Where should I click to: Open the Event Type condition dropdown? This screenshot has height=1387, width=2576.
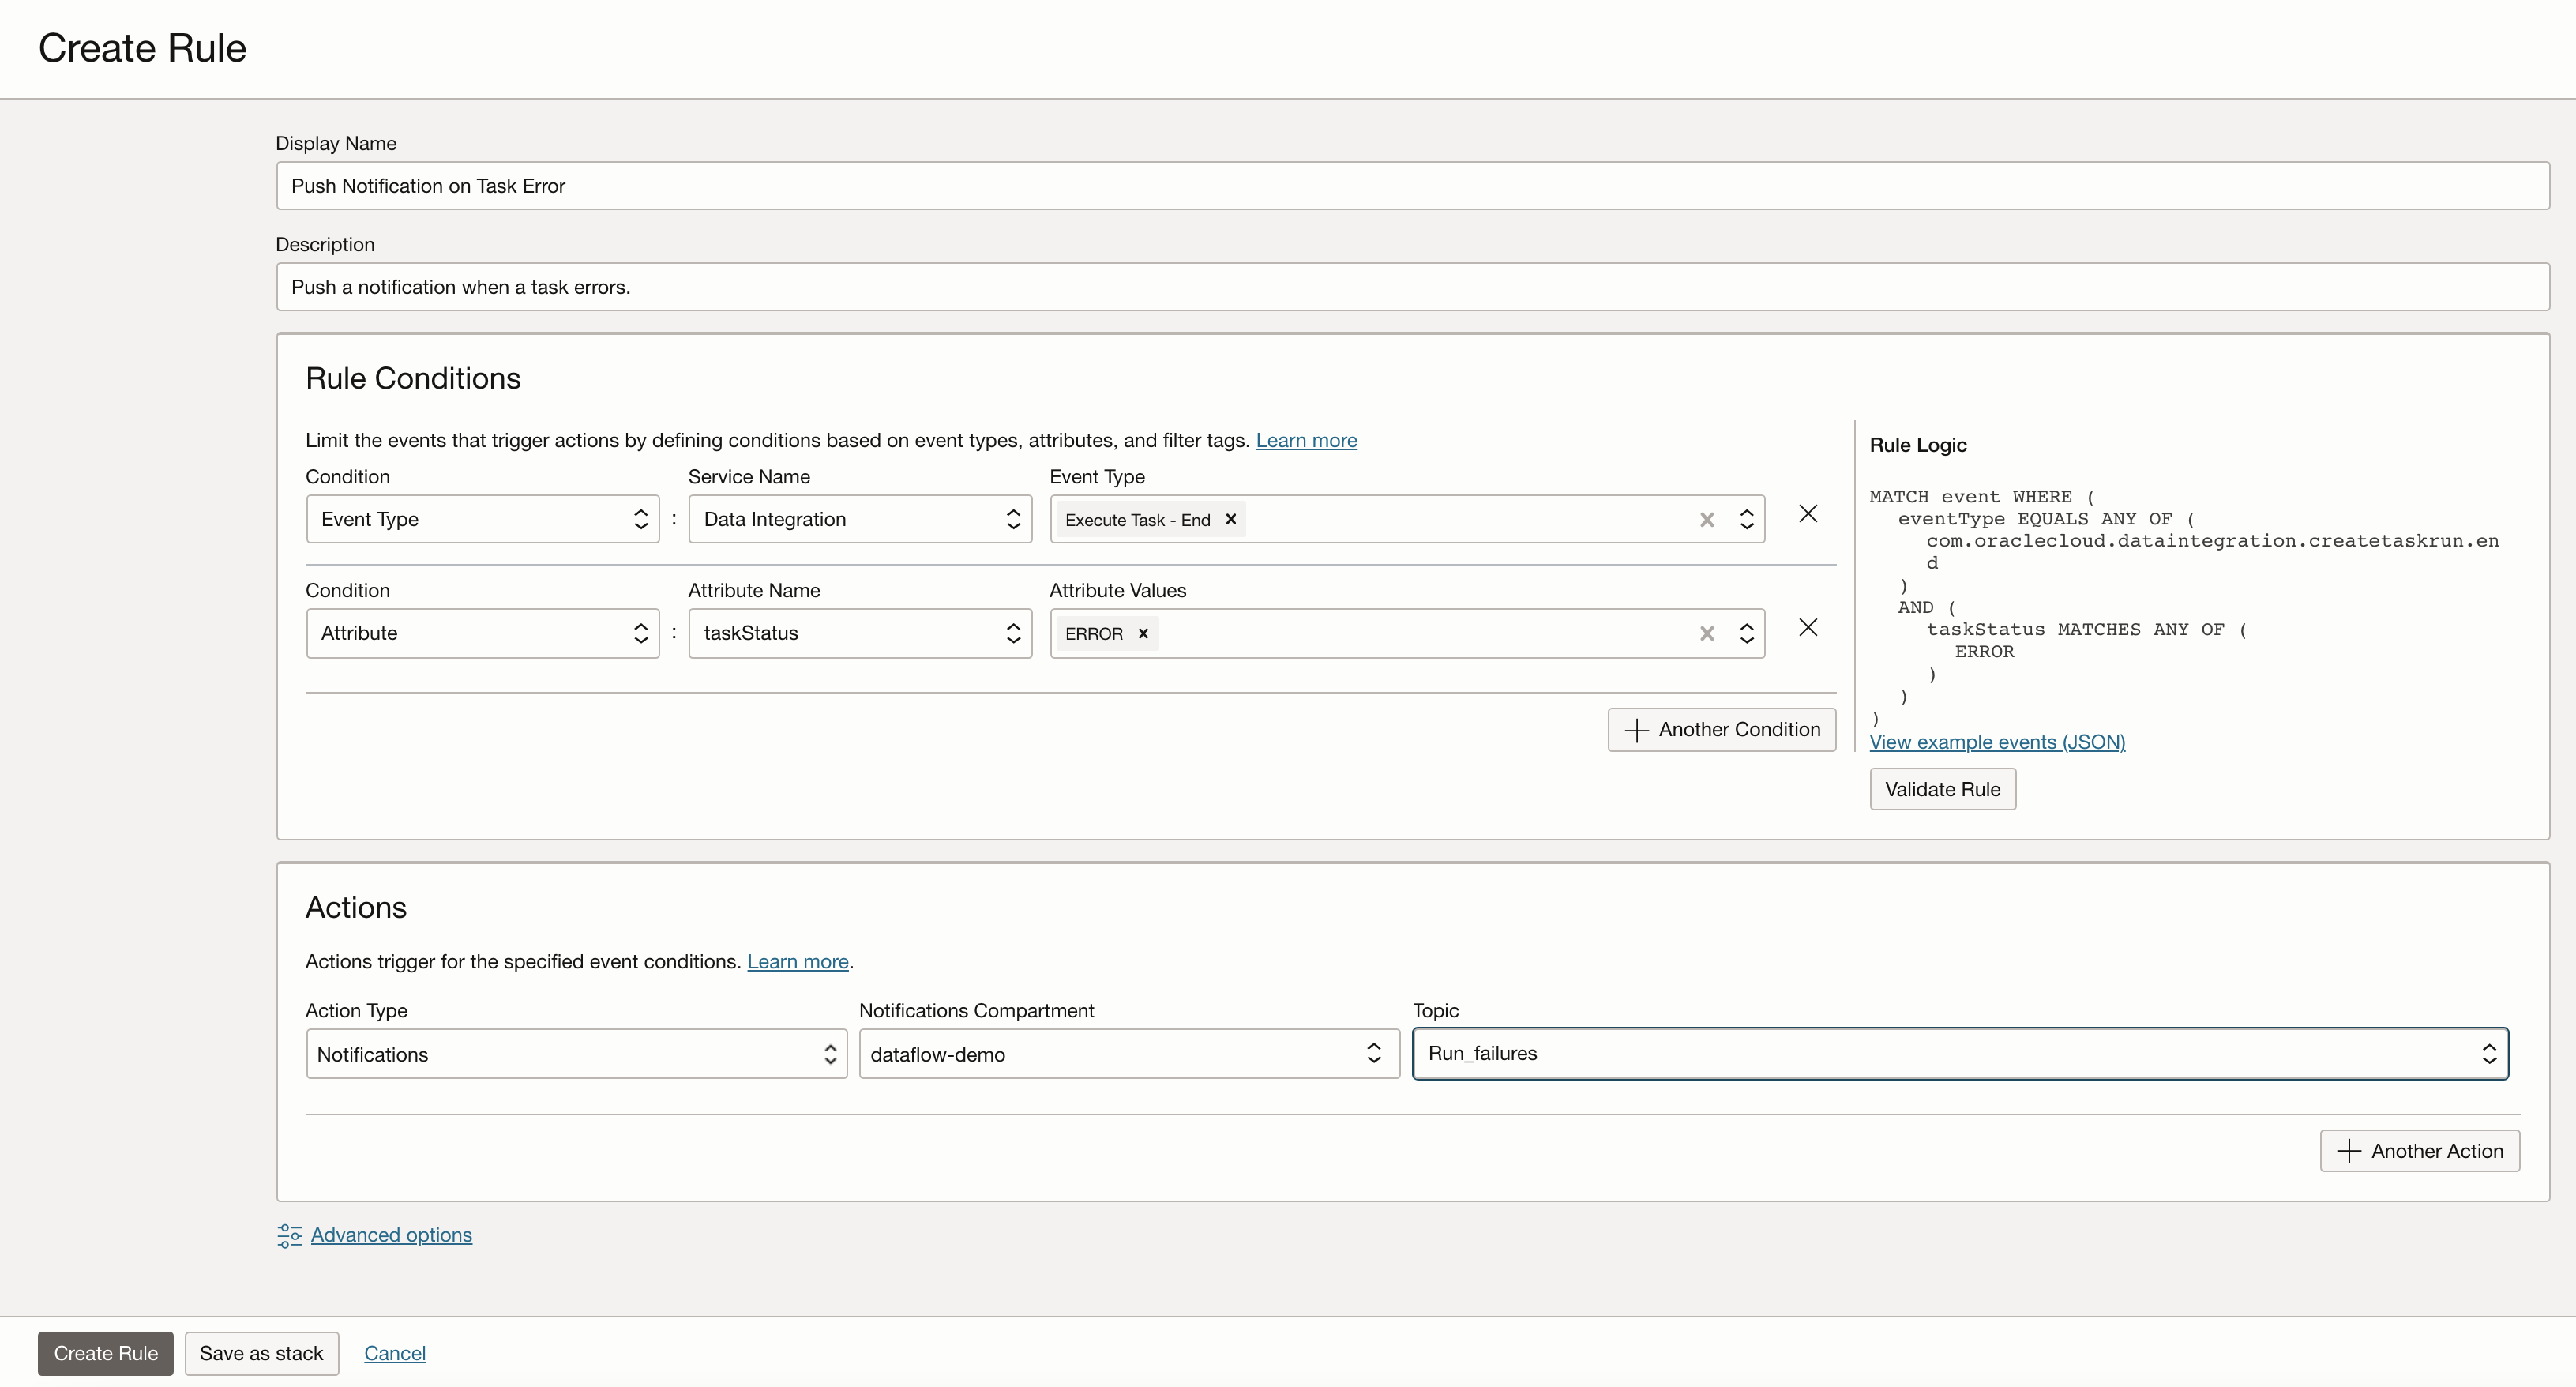[x=482, y=519]
